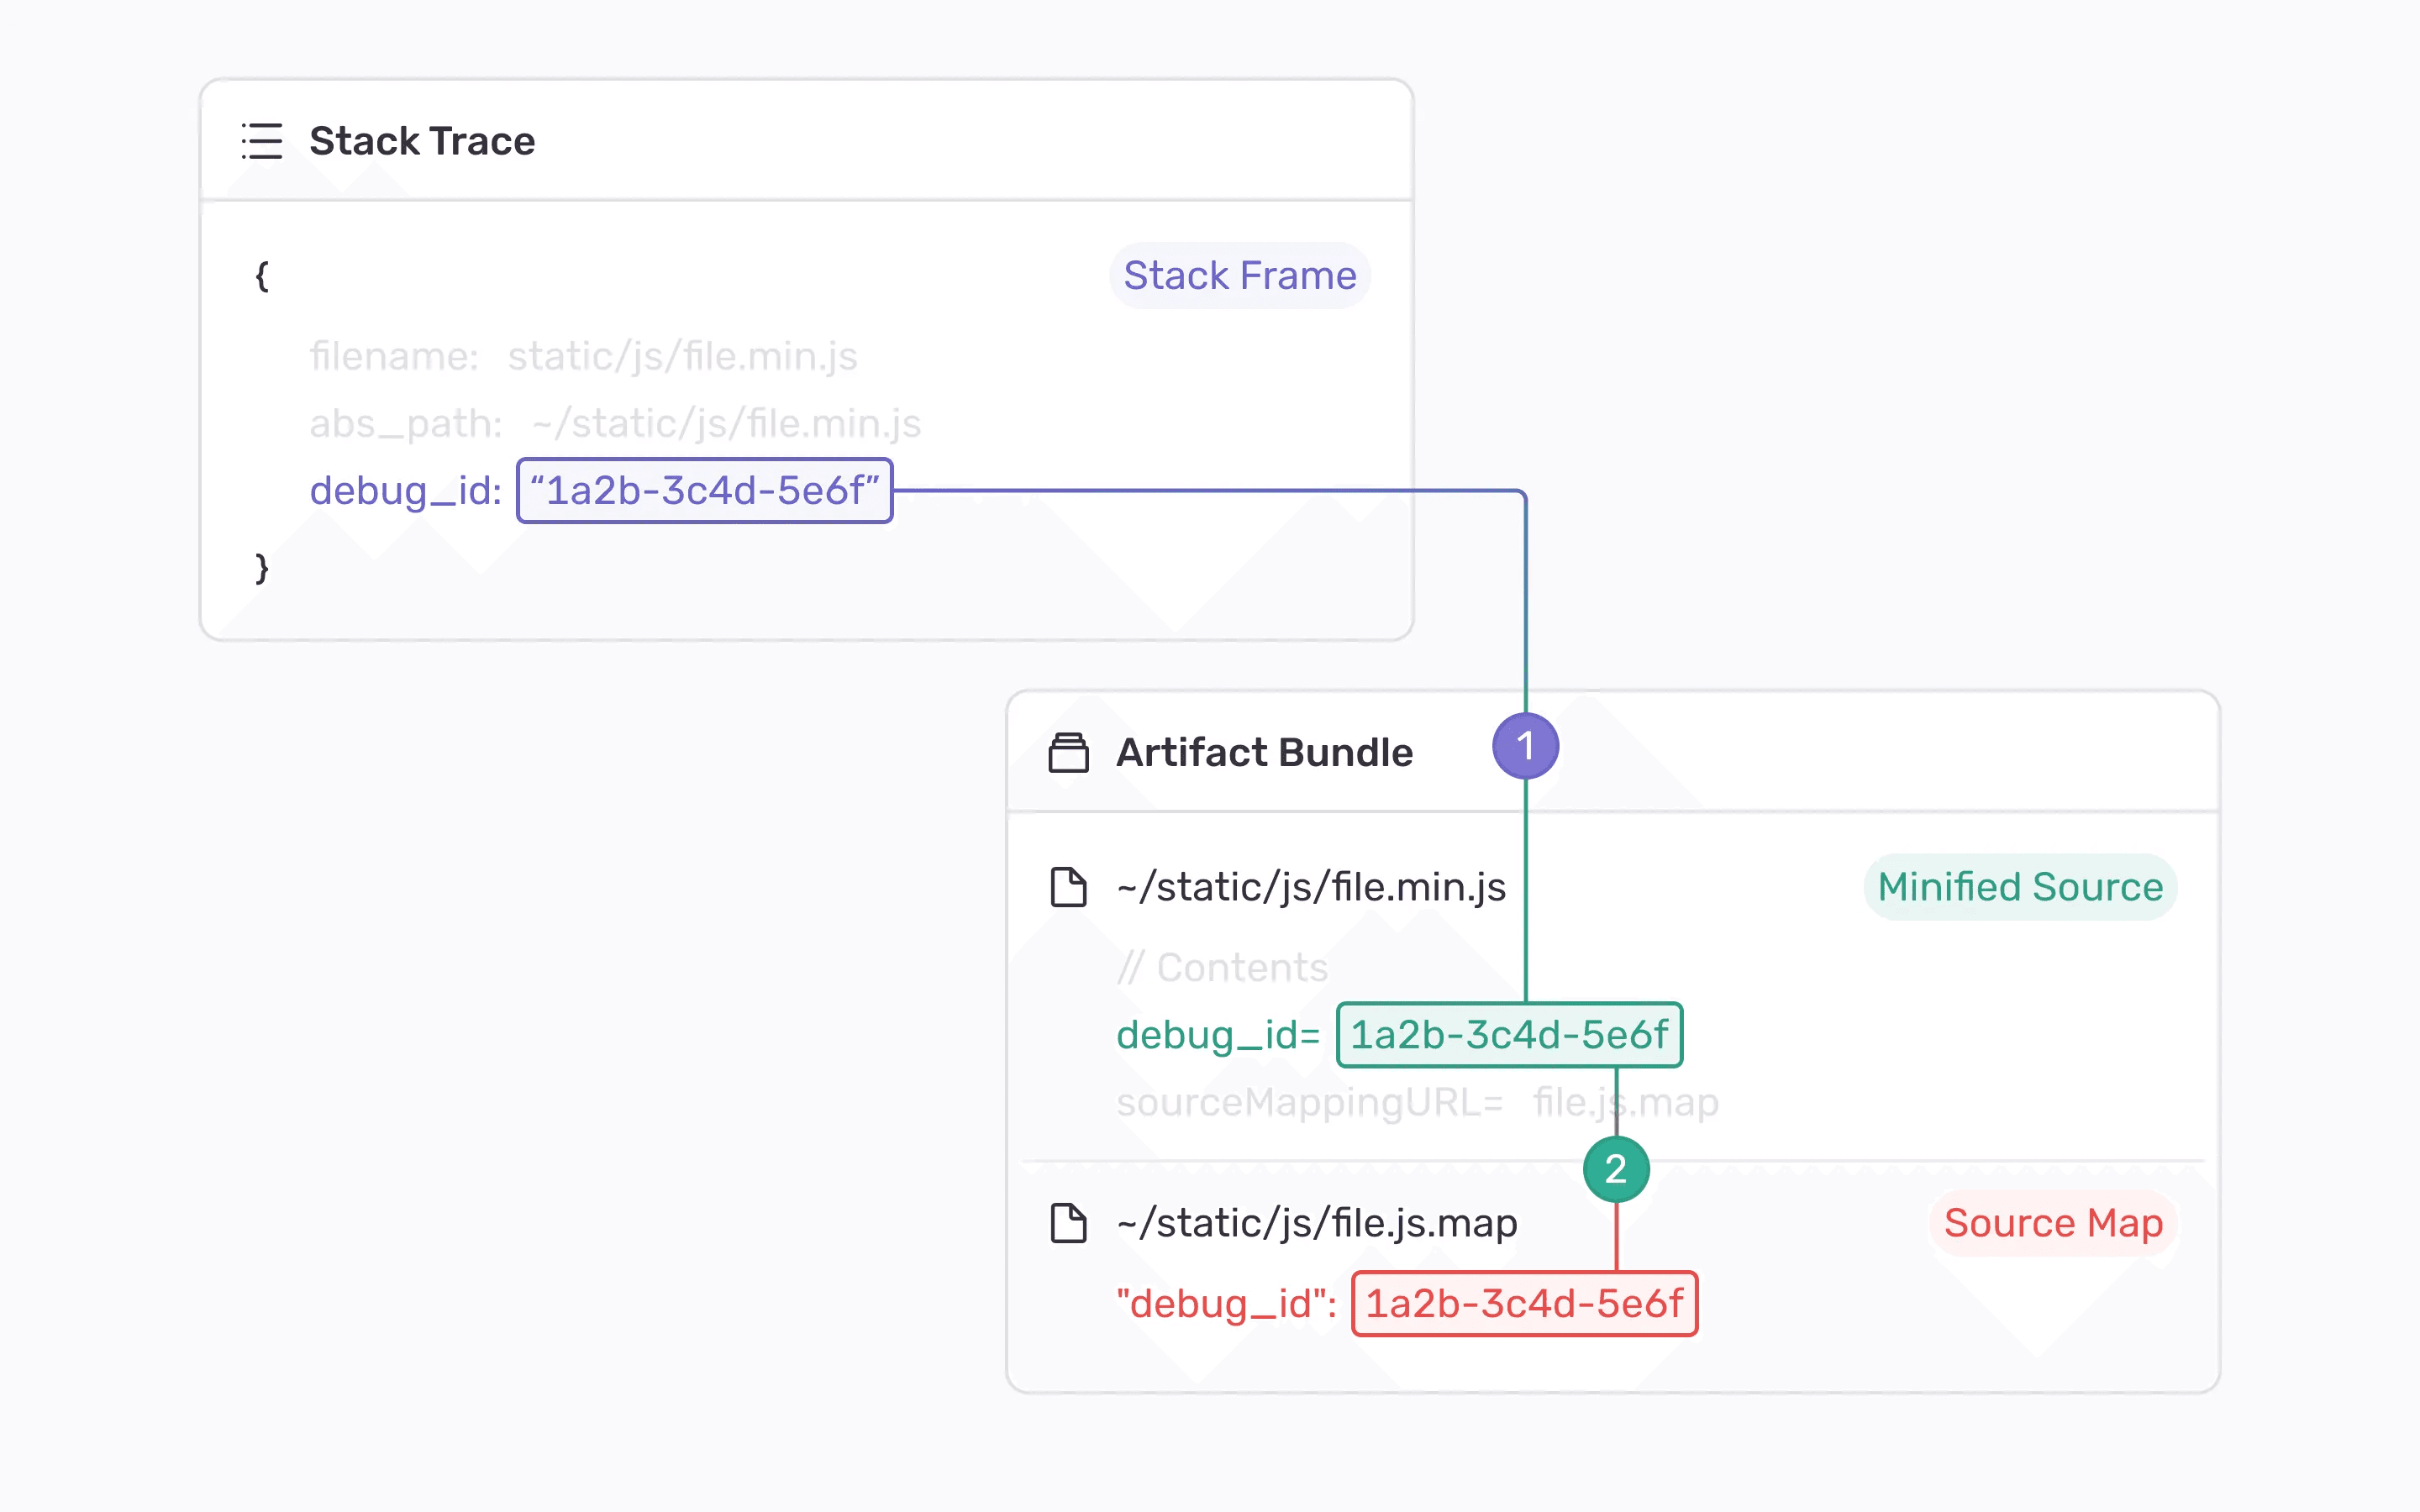
Task: Click the list icon beside Stack Trace
Action: point(262,142)
